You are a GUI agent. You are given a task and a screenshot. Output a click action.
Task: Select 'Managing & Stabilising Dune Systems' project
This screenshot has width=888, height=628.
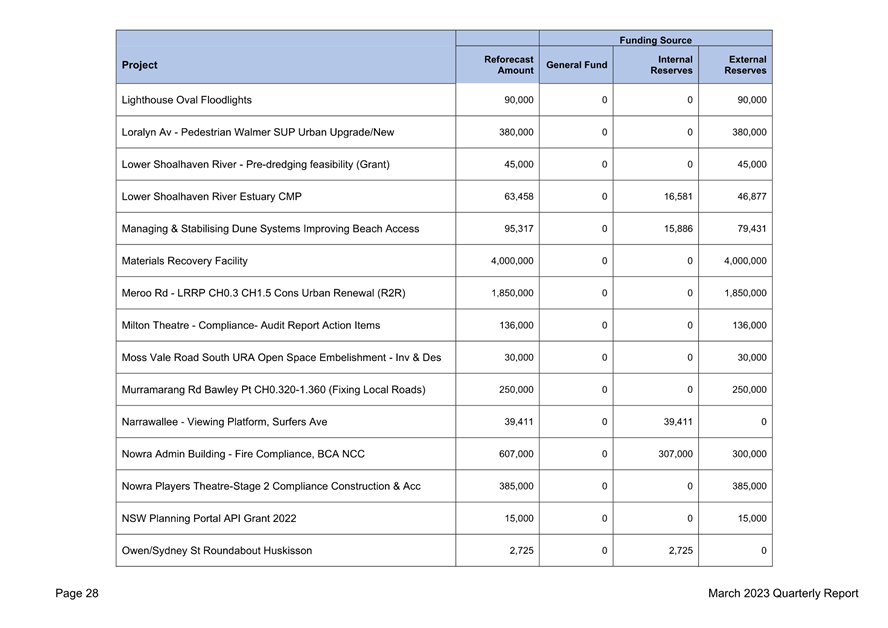tap(270, 229)
